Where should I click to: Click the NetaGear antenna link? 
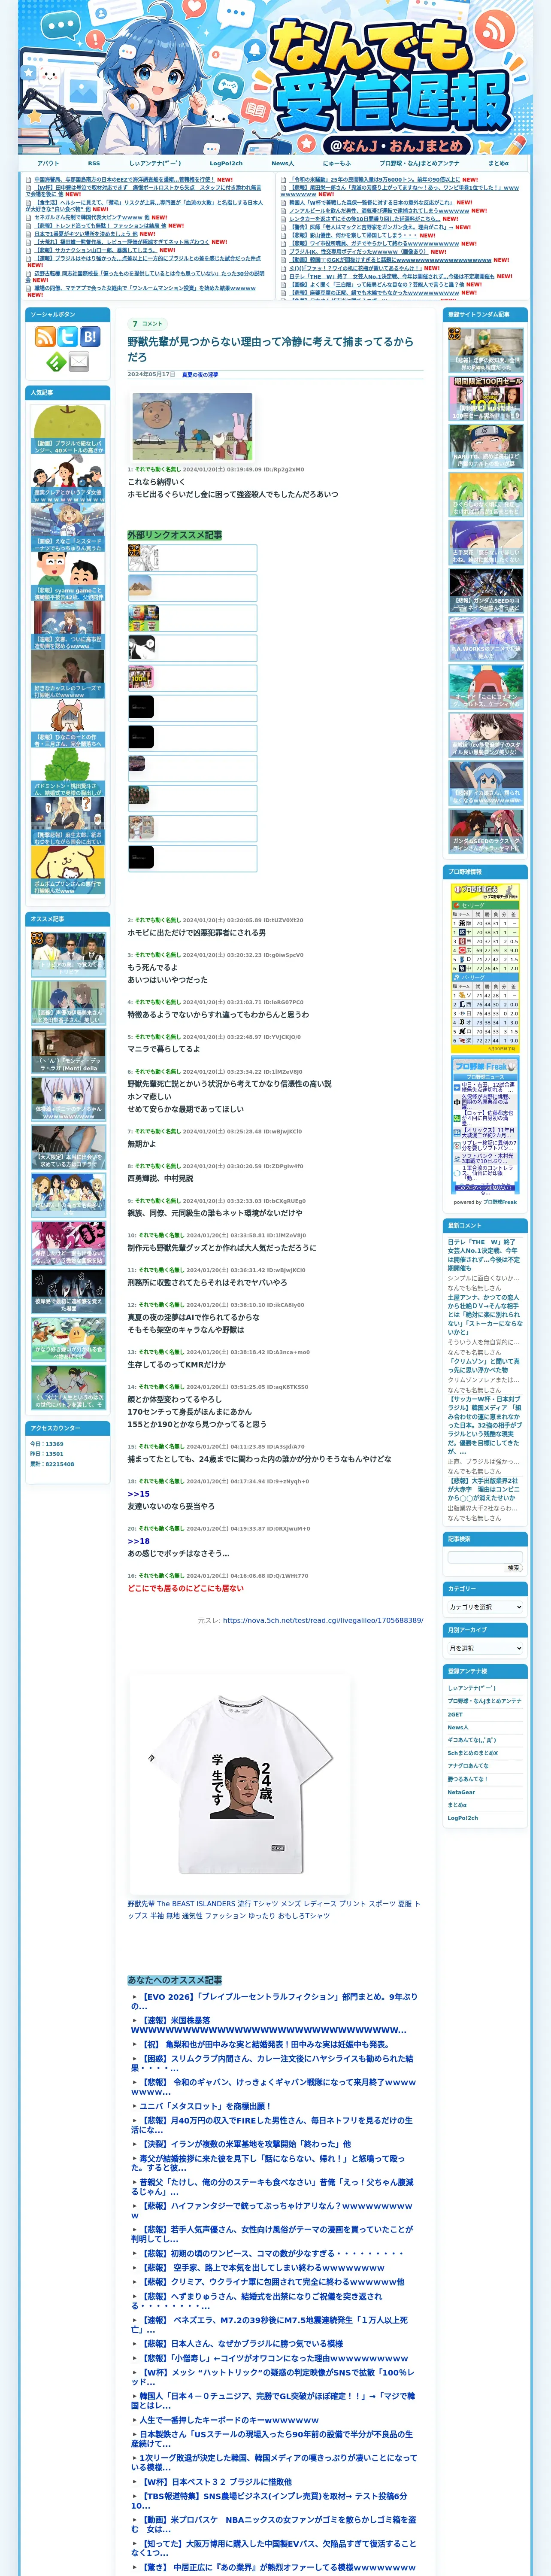click(x=461, y=1792)
